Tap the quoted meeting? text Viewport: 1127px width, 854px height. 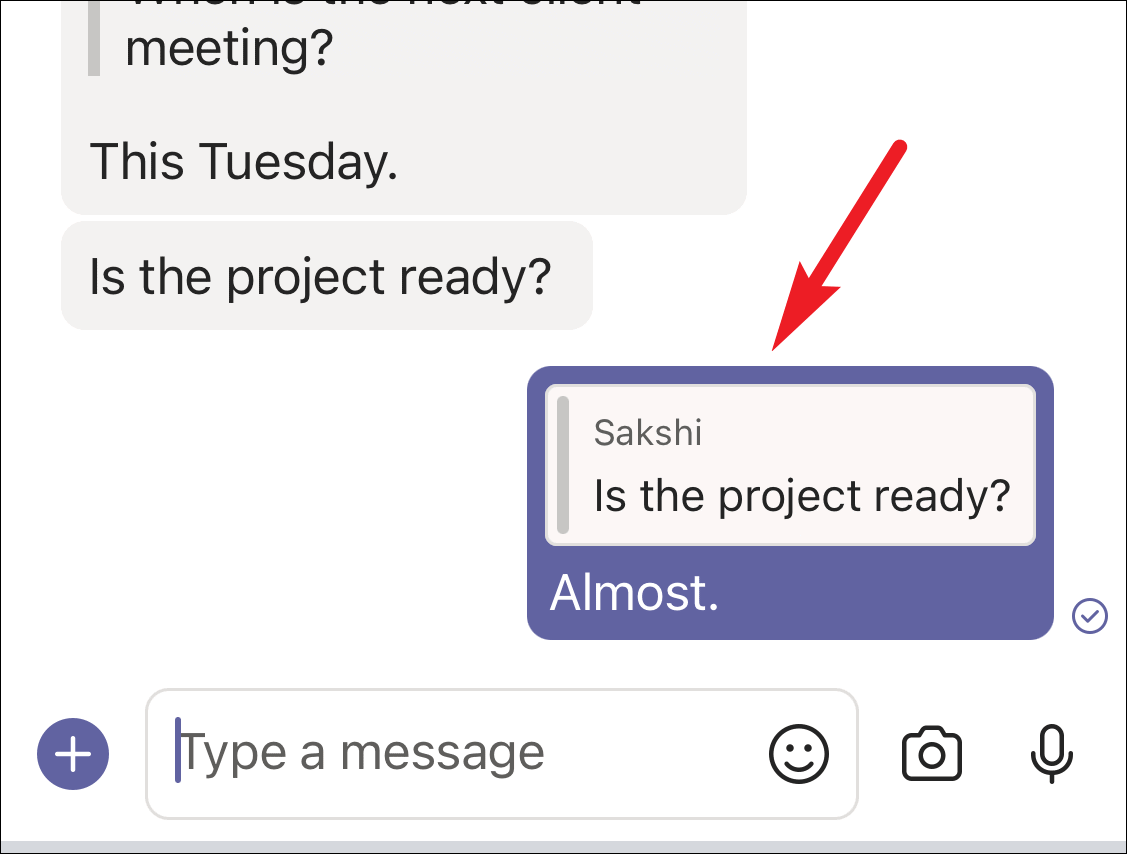tap(229, 48)
